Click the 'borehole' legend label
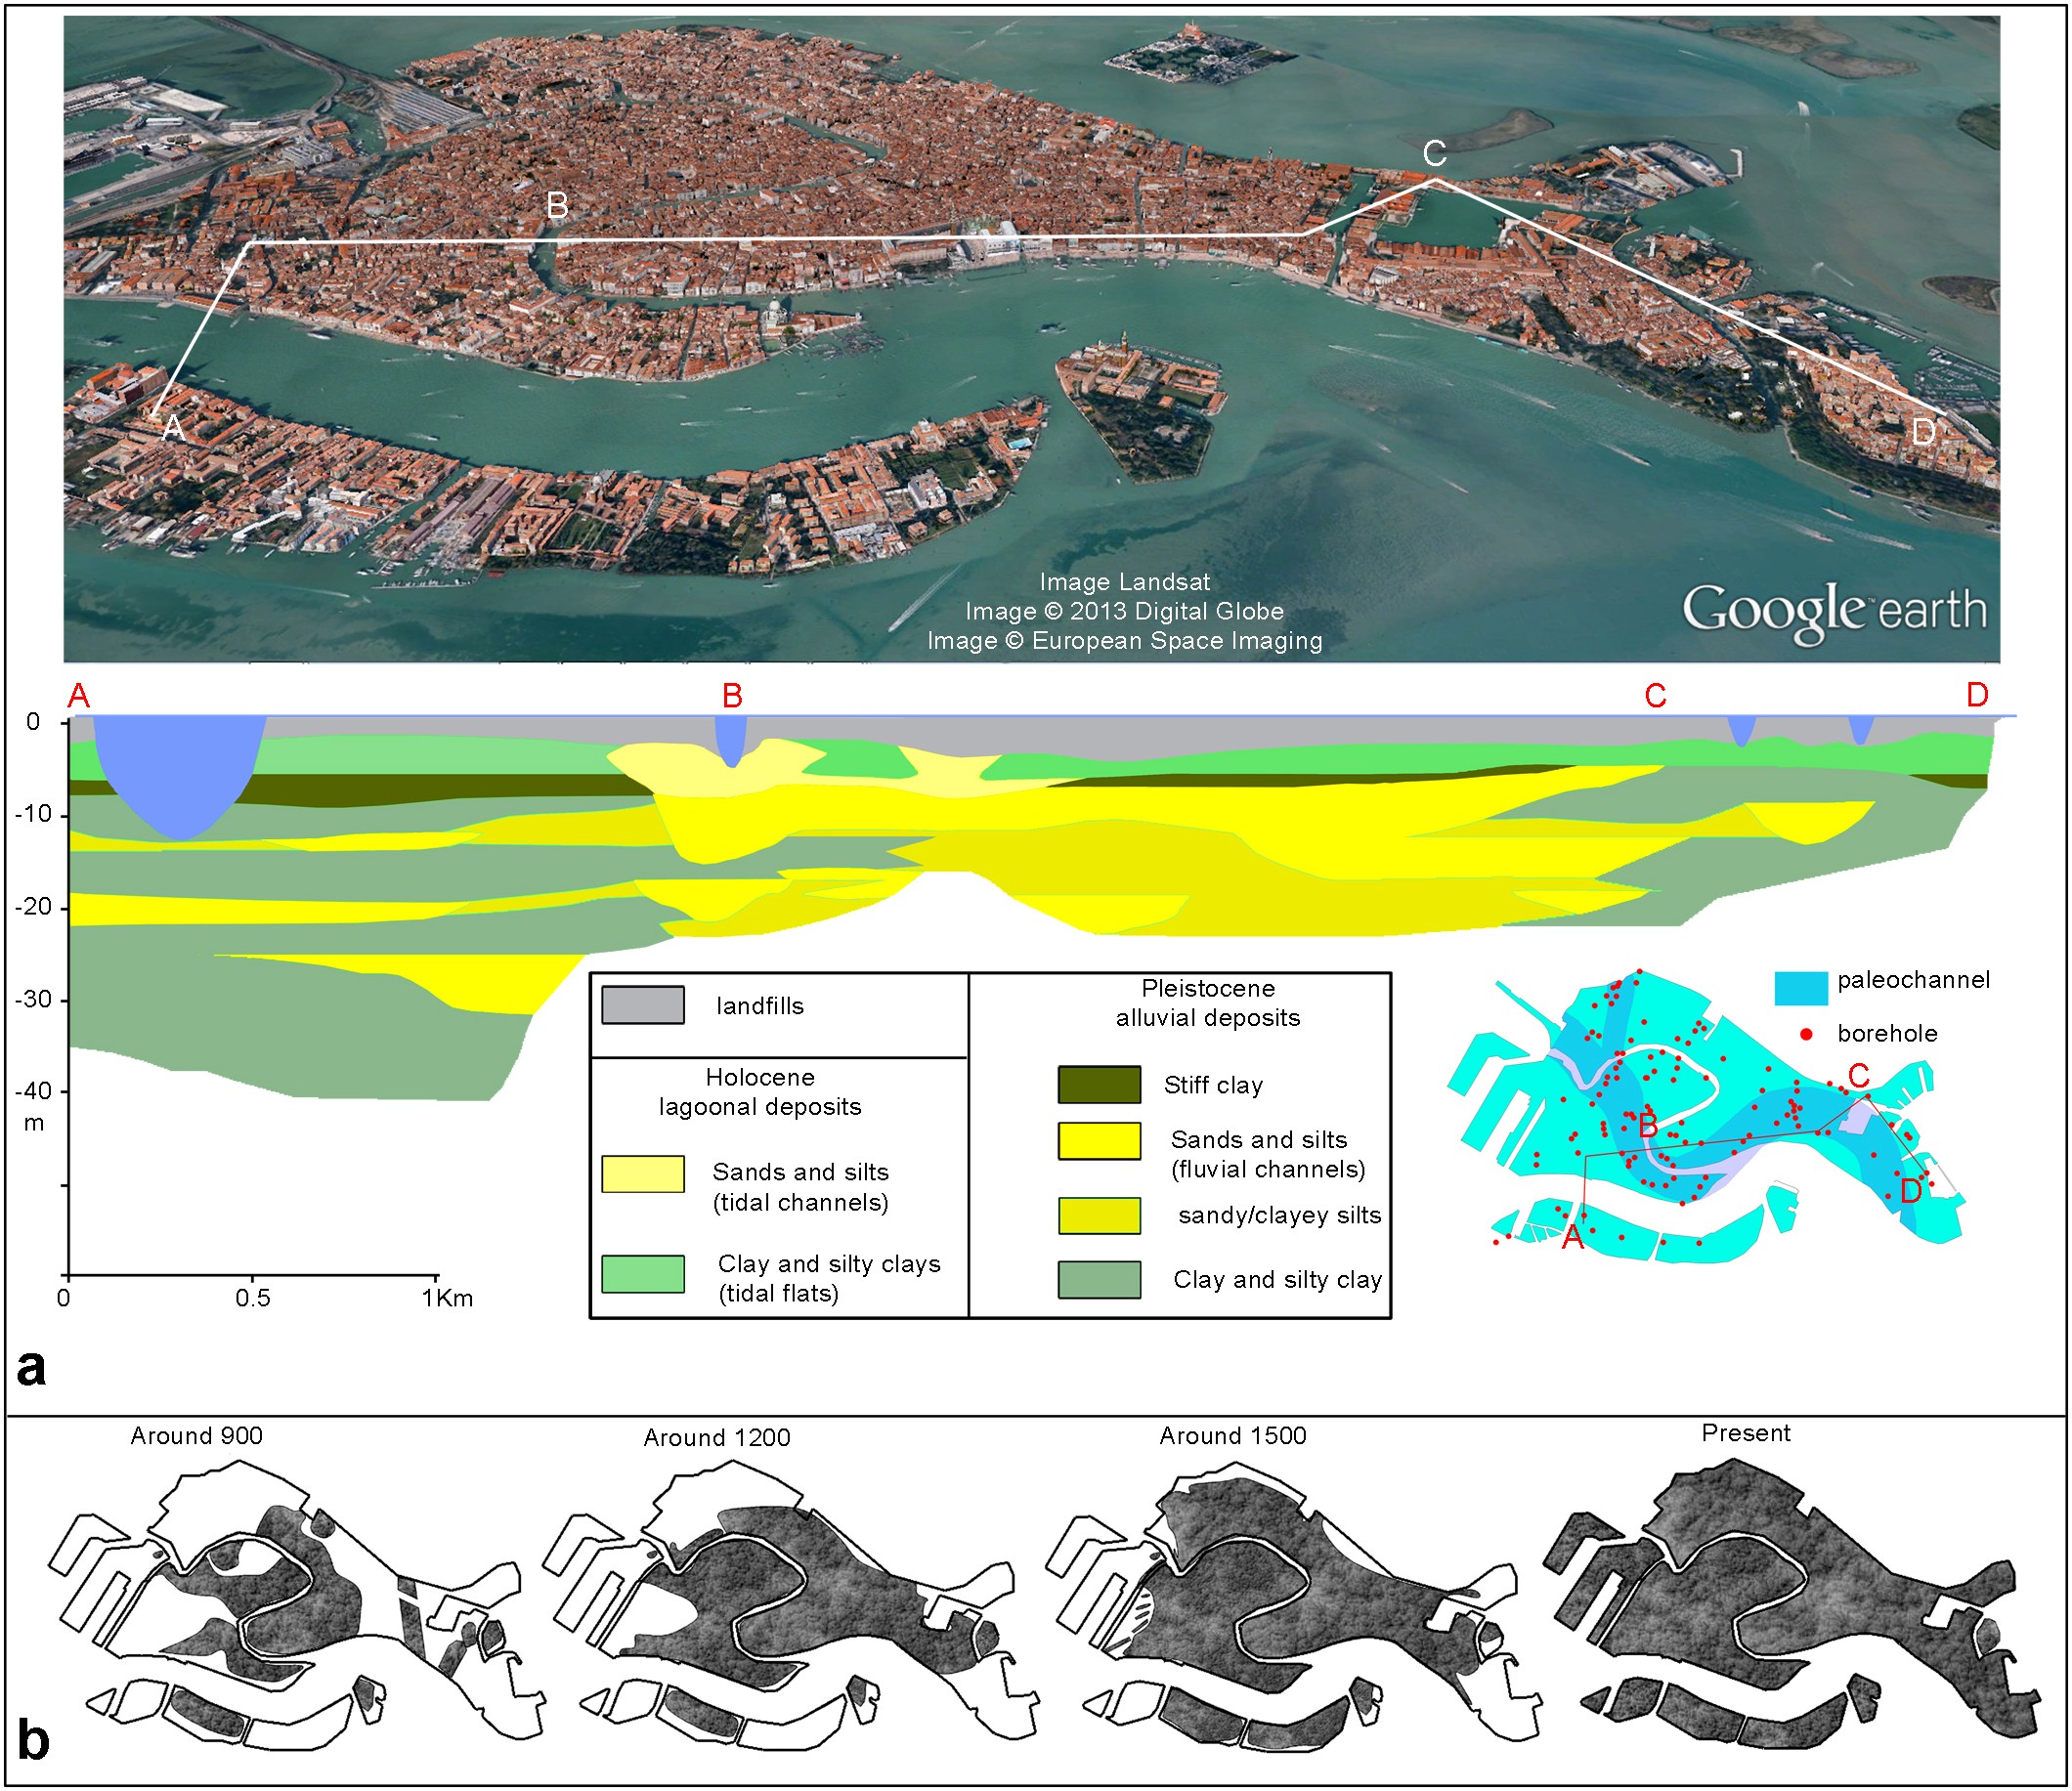Viewport: 2072px width, 1791px height. [1887, 1034]
